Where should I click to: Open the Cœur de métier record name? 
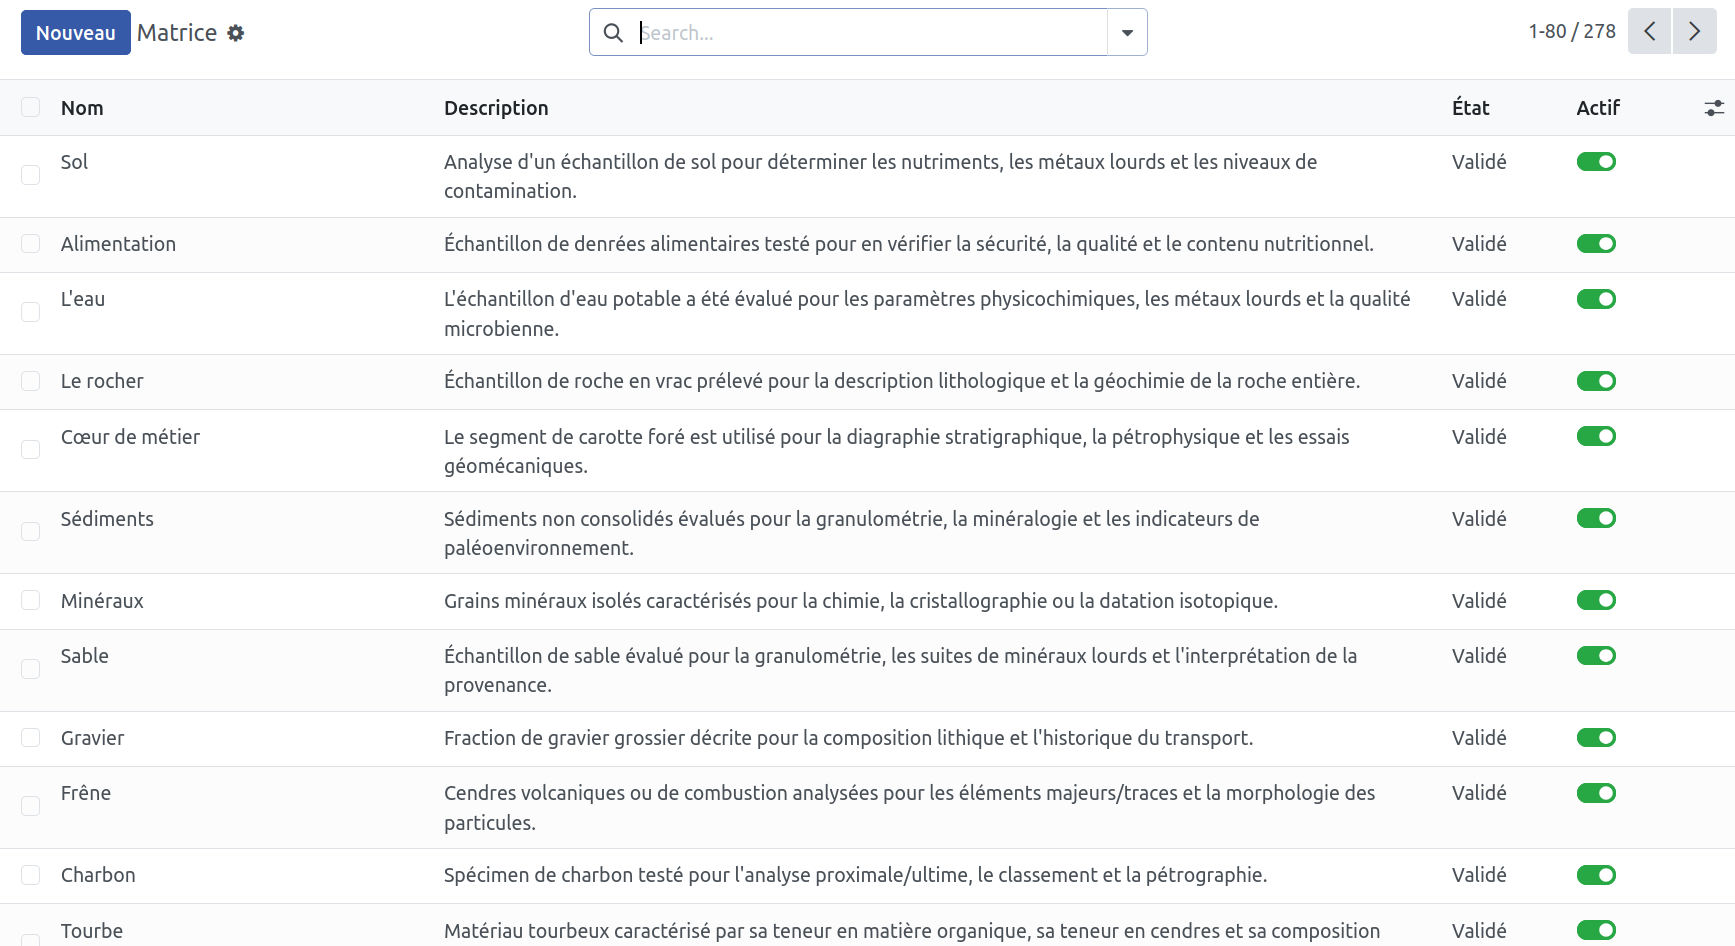(x=130, y=437)
